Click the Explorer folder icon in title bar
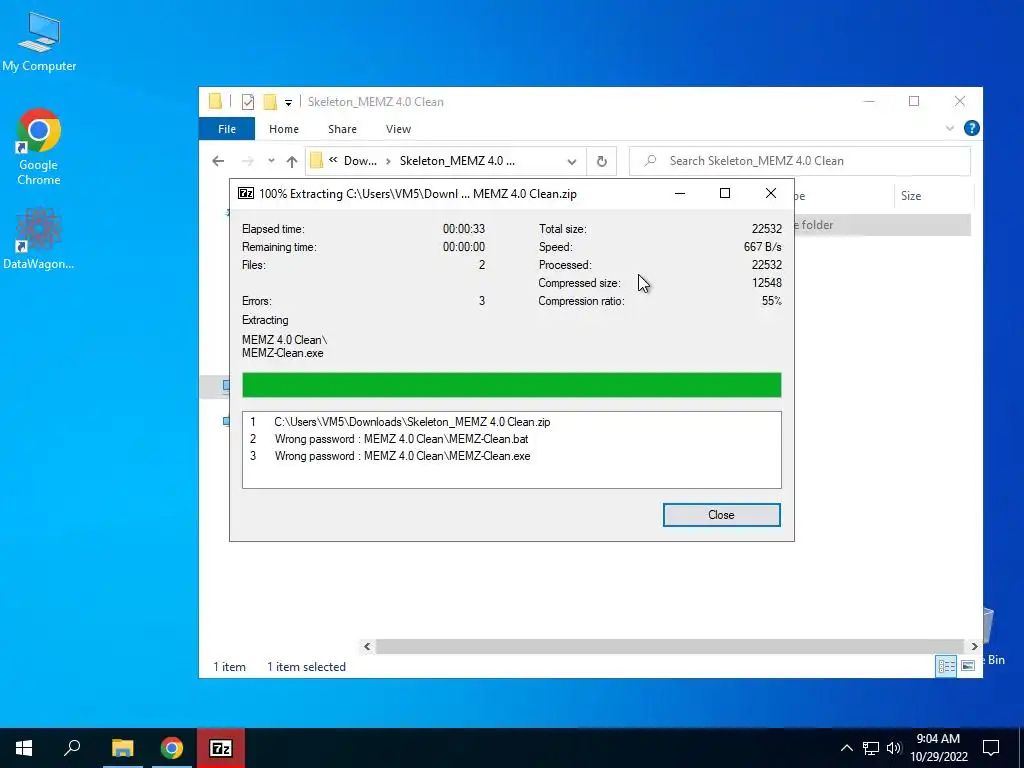1024x768 pixels. coord(215,101)
